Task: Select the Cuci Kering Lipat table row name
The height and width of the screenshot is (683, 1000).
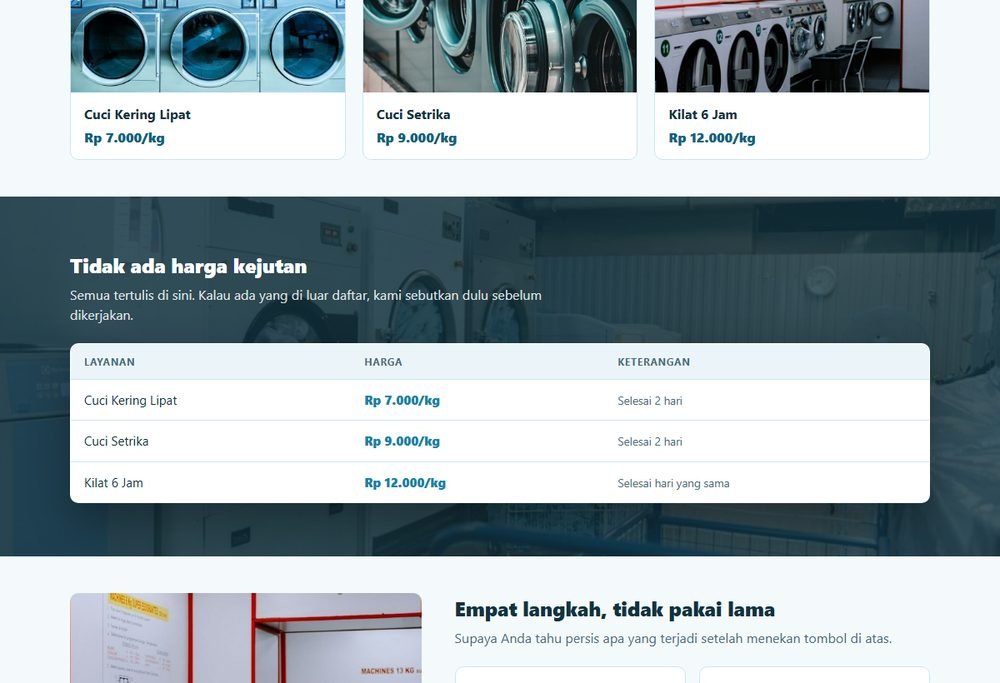Action: [x=131, y=400]
